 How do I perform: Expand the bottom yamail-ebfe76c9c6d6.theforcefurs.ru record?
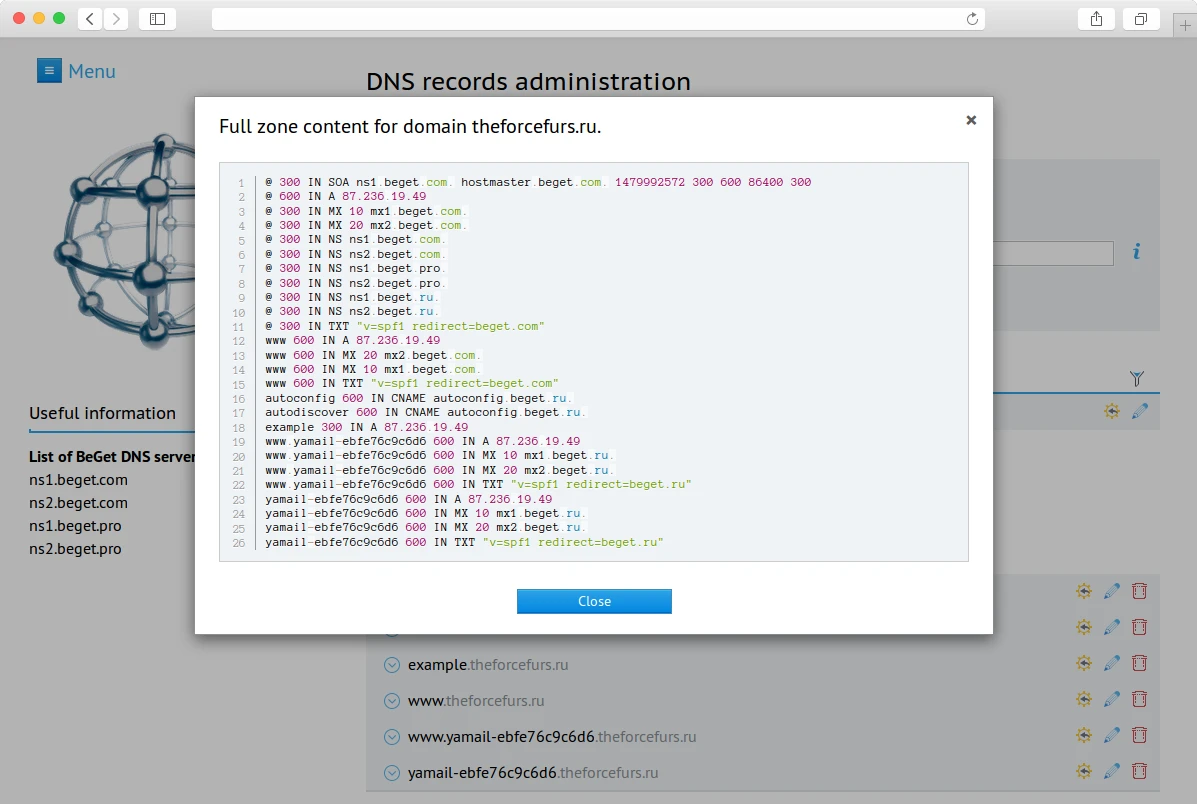click(x=392, y=773)
